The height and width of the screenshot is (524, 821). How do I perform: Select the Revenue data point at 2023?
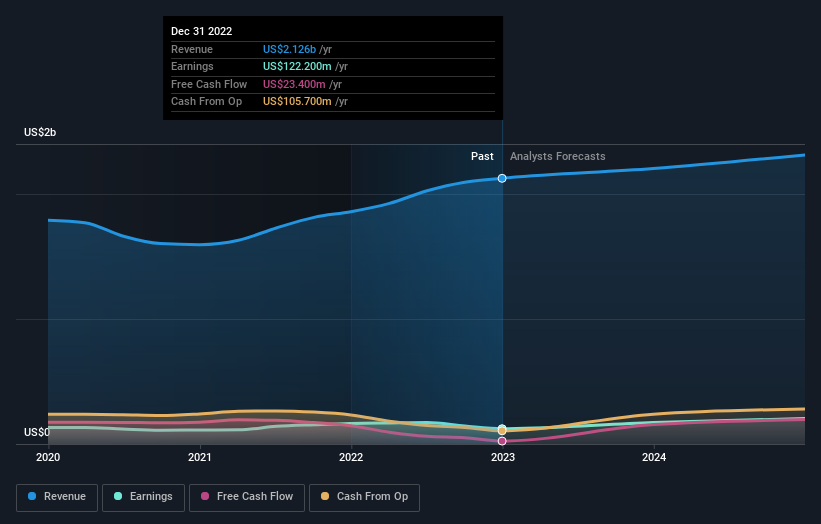pyautogui.click(x=502, y=179)
